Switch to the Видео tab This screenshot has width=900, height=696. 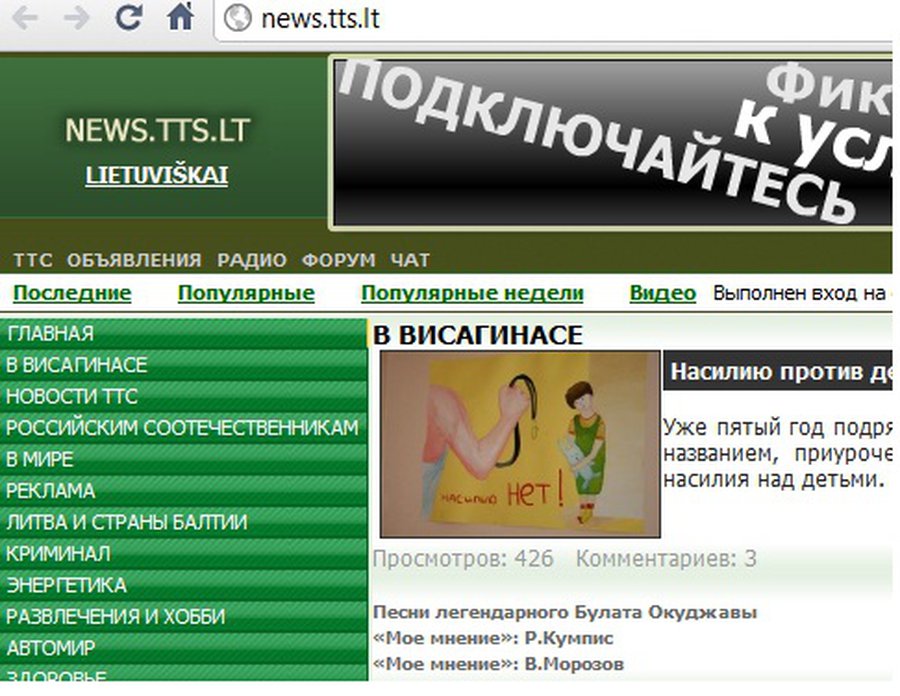[x=663, y=292]
